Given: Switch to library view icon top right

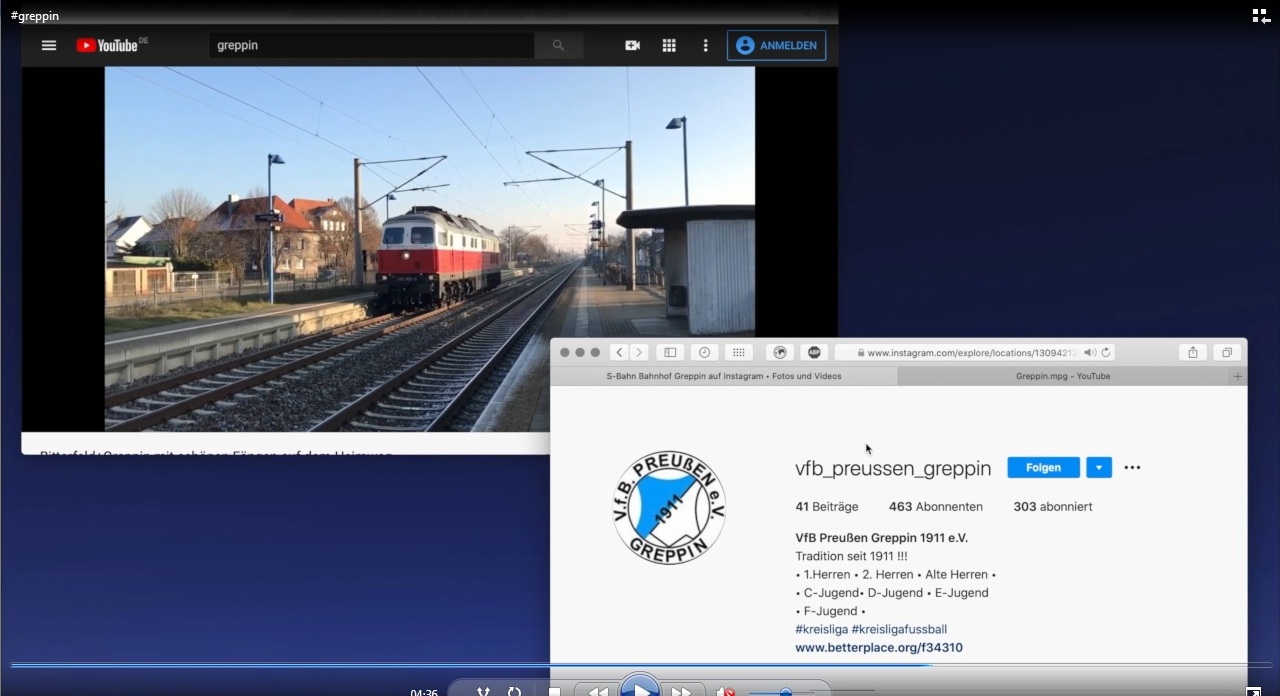Looking at the screenshot, I should 1261,15.
